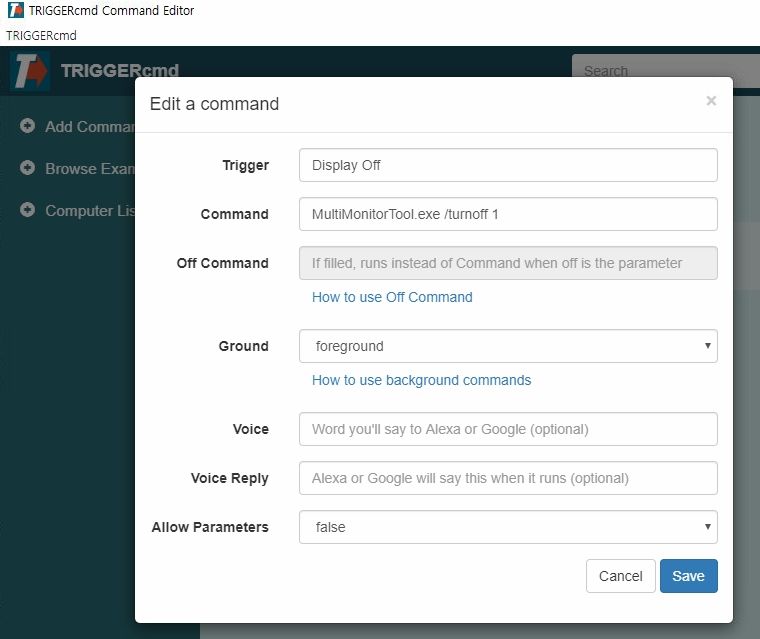760x639 pixels.
Task: Open the How to use Off Command link
Action: pos(392,297)
